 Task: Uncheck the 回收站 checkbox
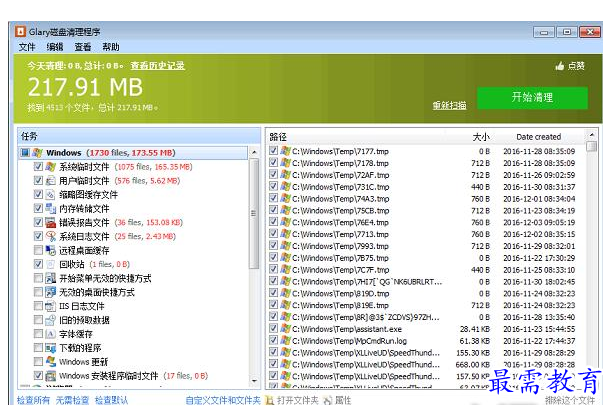coord(38,264)
